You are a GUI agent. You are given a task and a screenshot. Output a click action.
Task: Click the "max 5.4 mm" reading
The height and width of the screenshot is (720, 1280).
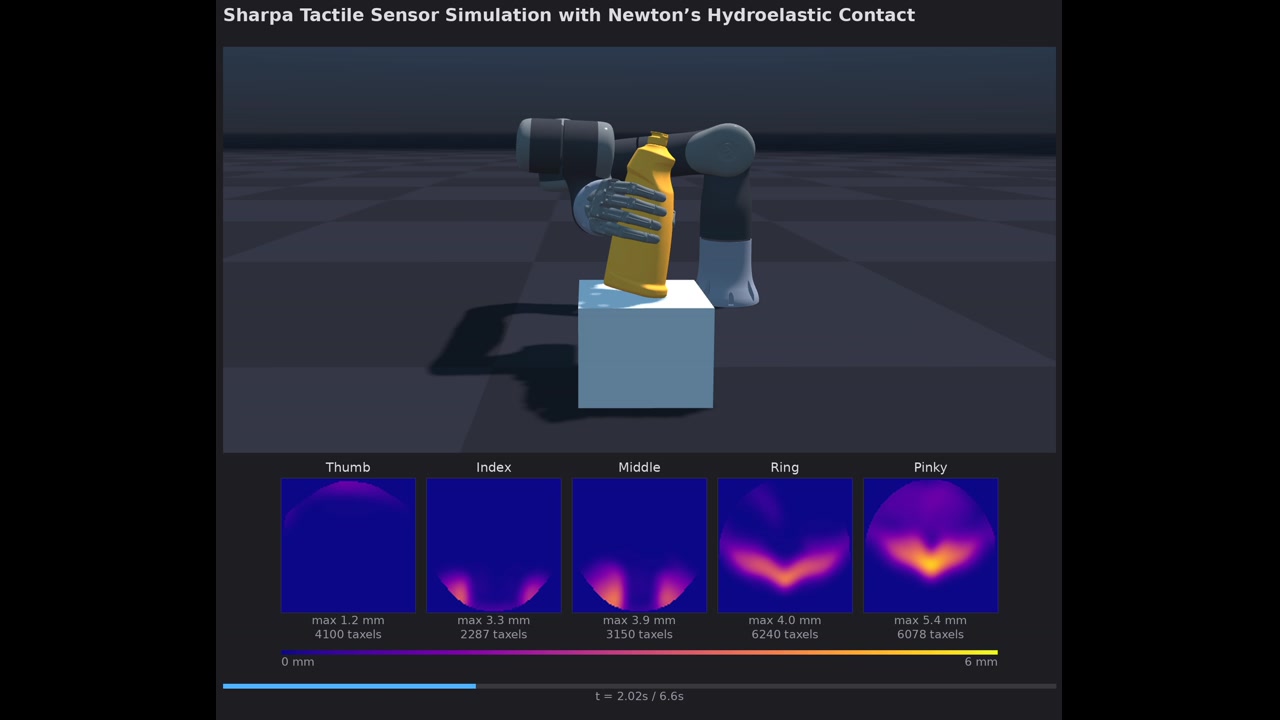(930, 620)
